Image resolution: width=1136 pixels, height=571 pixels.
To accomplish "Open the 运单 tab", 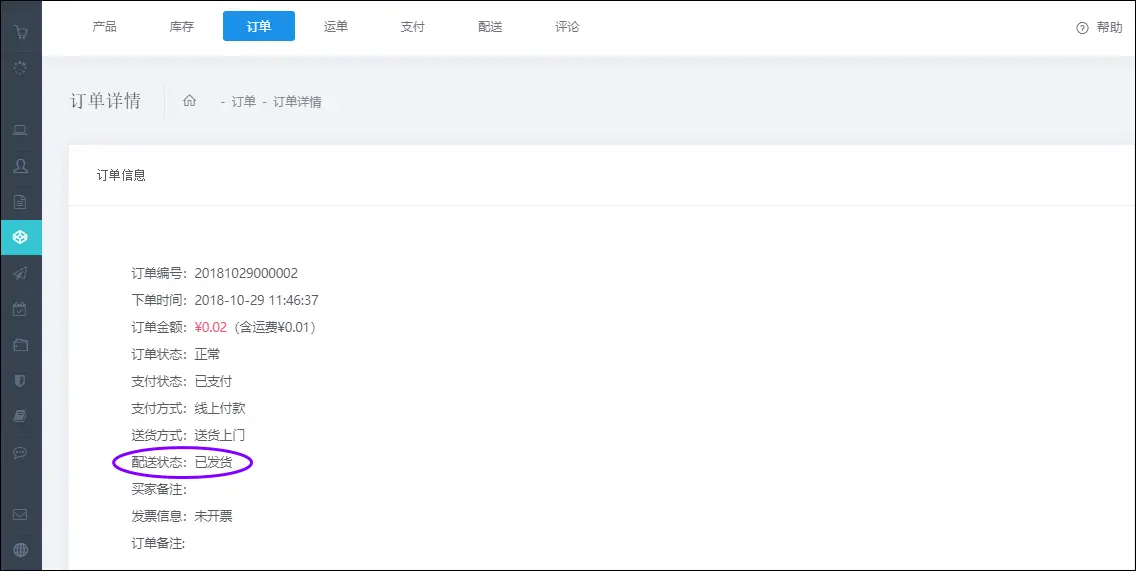I will [336, 27].
